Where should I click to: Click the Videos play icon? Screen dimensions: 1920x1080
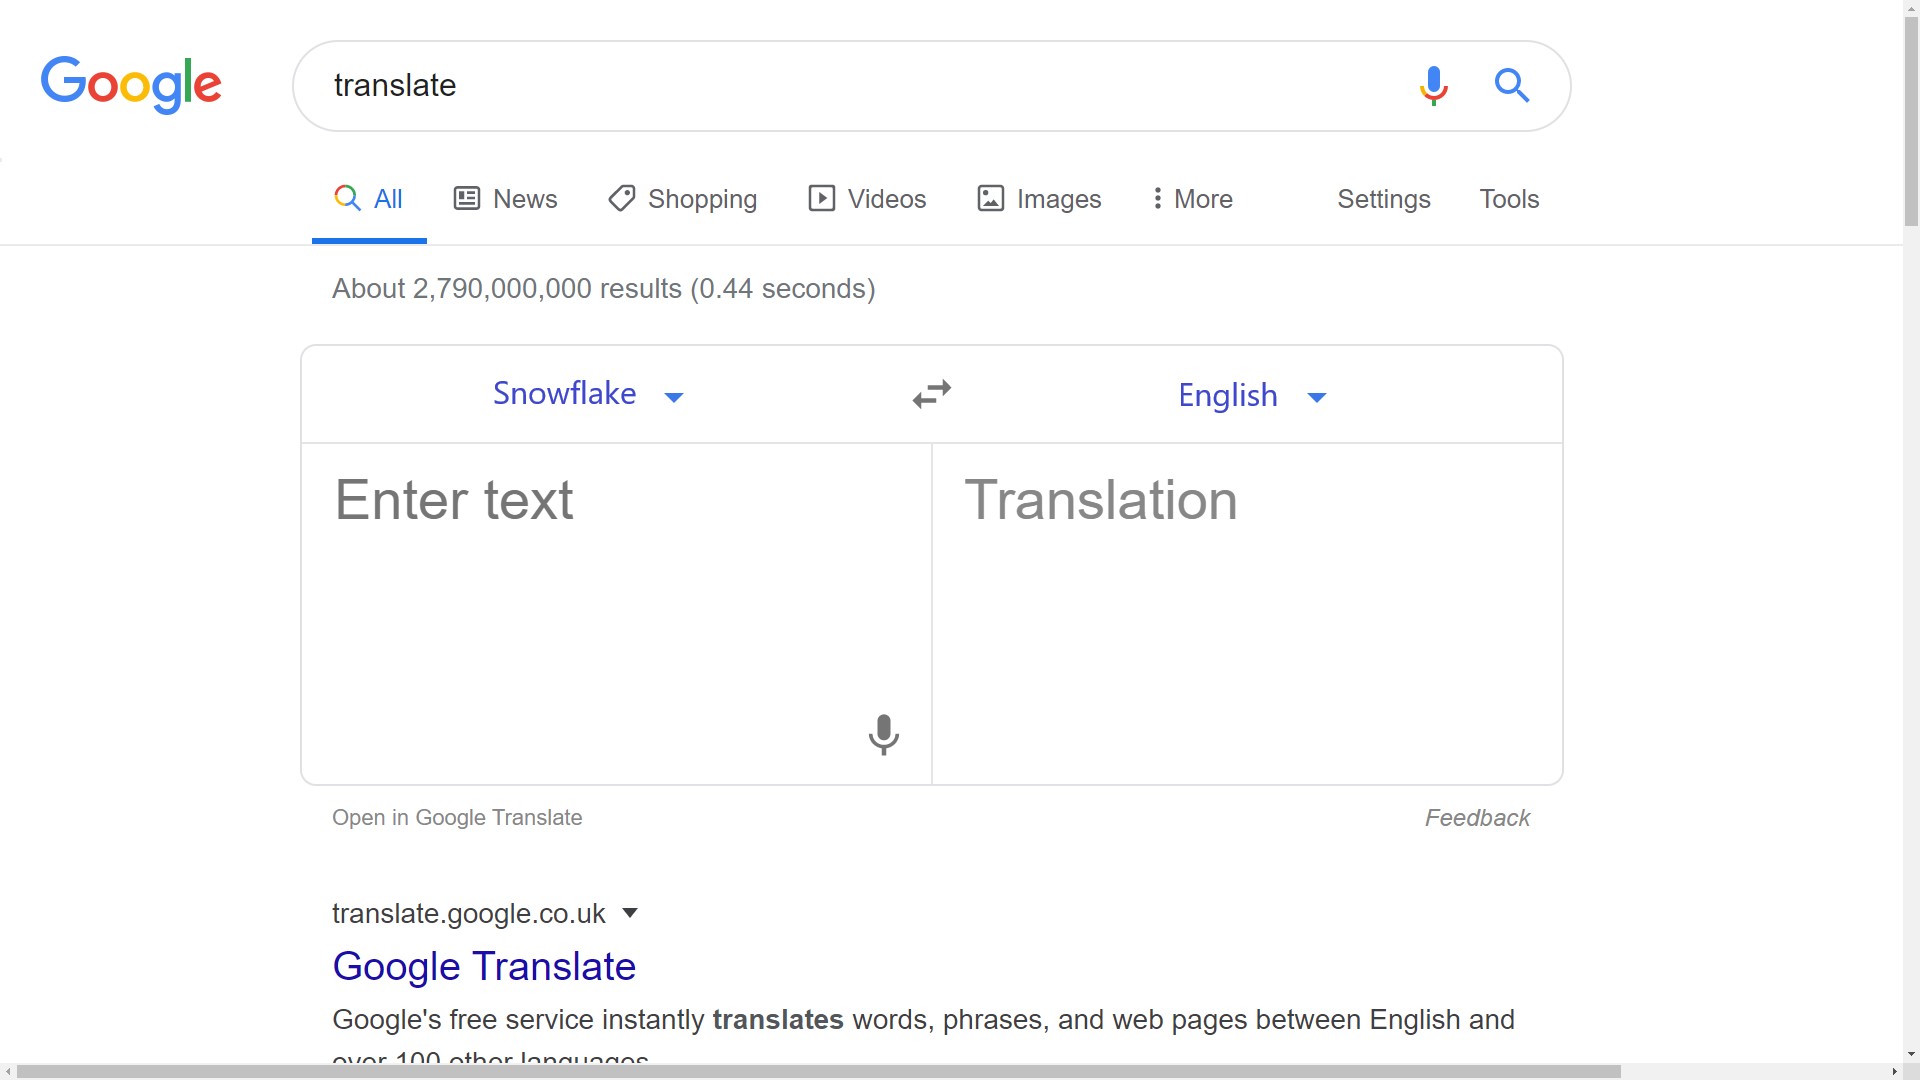pyautogui.click(x=820, y=198)
